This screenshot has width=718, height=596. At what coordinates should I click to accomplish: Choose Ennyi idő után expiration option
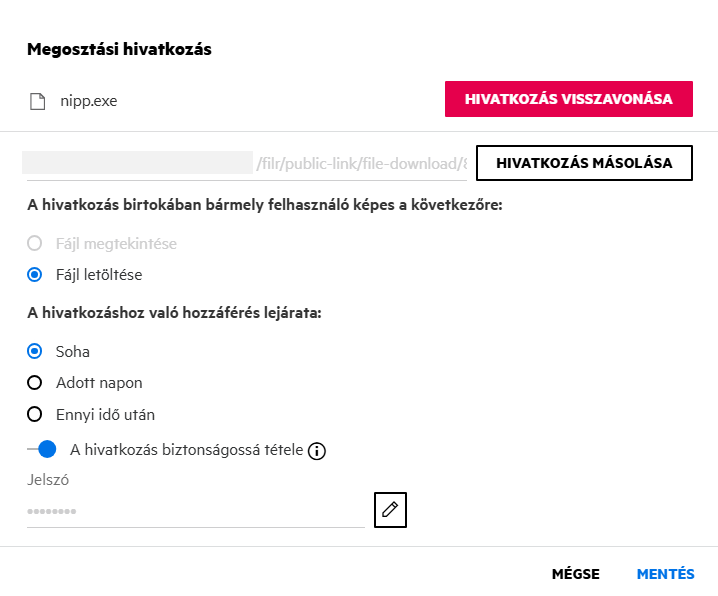(35, 414)
